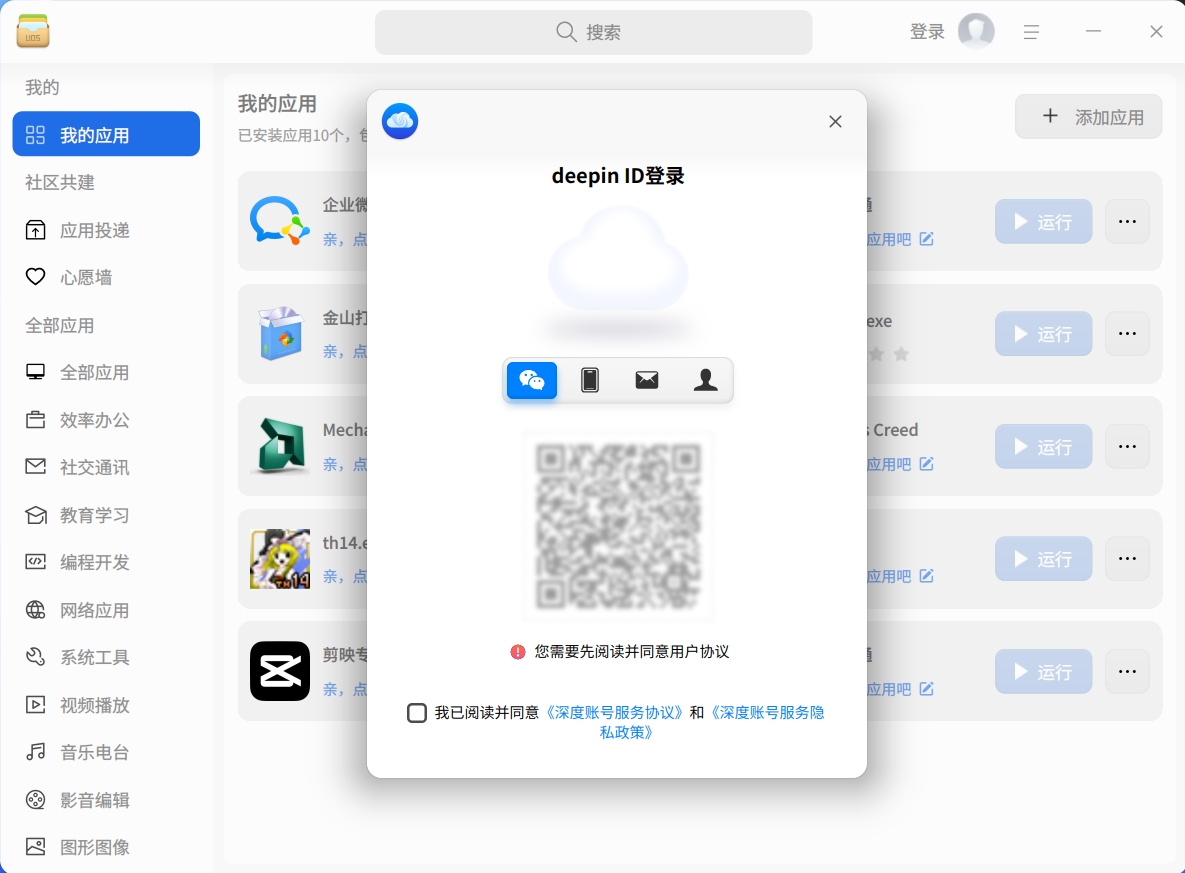Click the search box at top
Image resolution: width=1185 pixels, height=873 pixels.
pyautogui.click(x=593, y=33)
